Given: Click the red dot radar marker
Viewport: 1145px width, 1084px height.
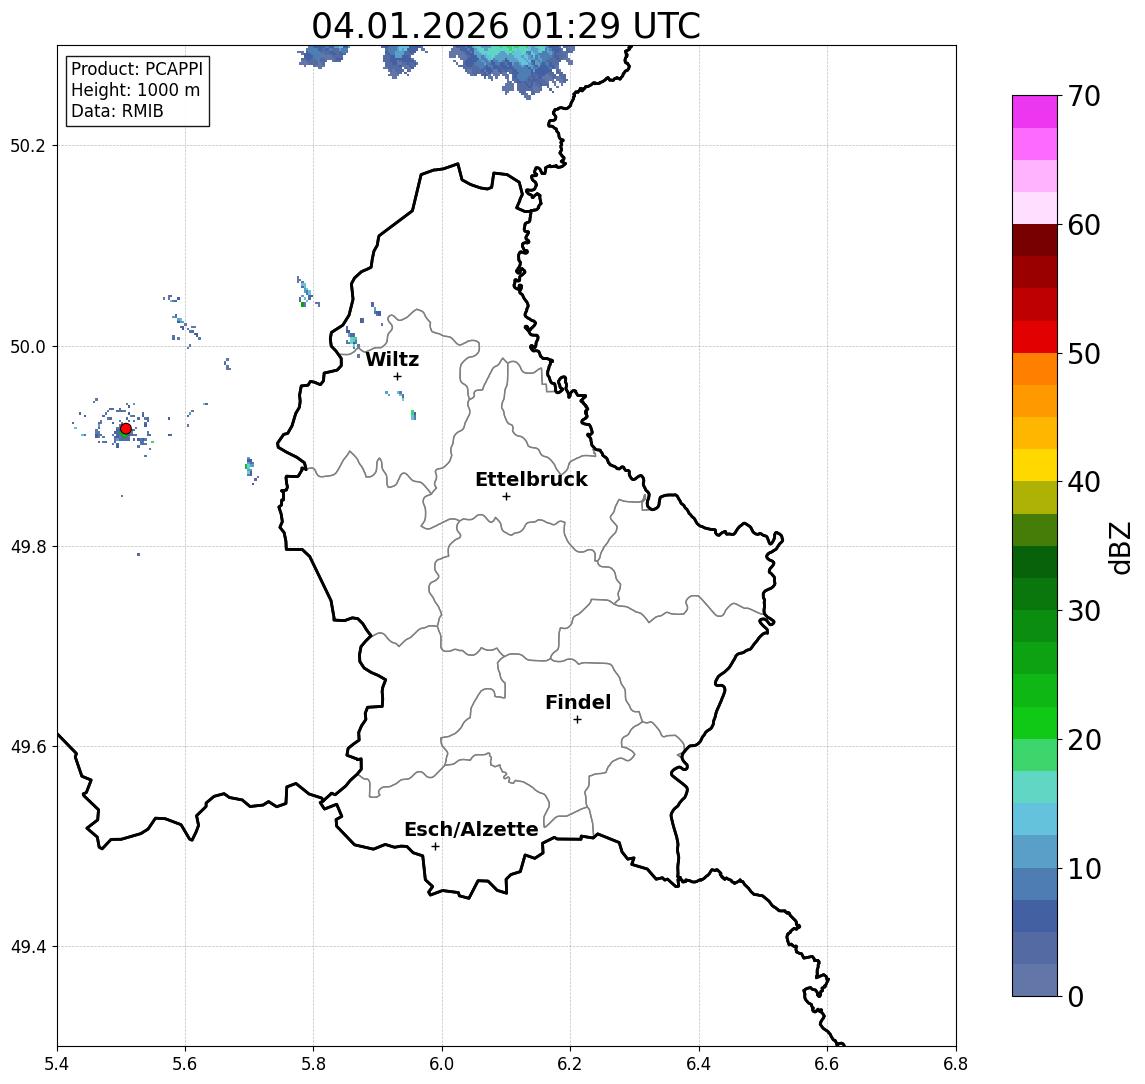Looking at the screenshot, I should tap(126, 429).
